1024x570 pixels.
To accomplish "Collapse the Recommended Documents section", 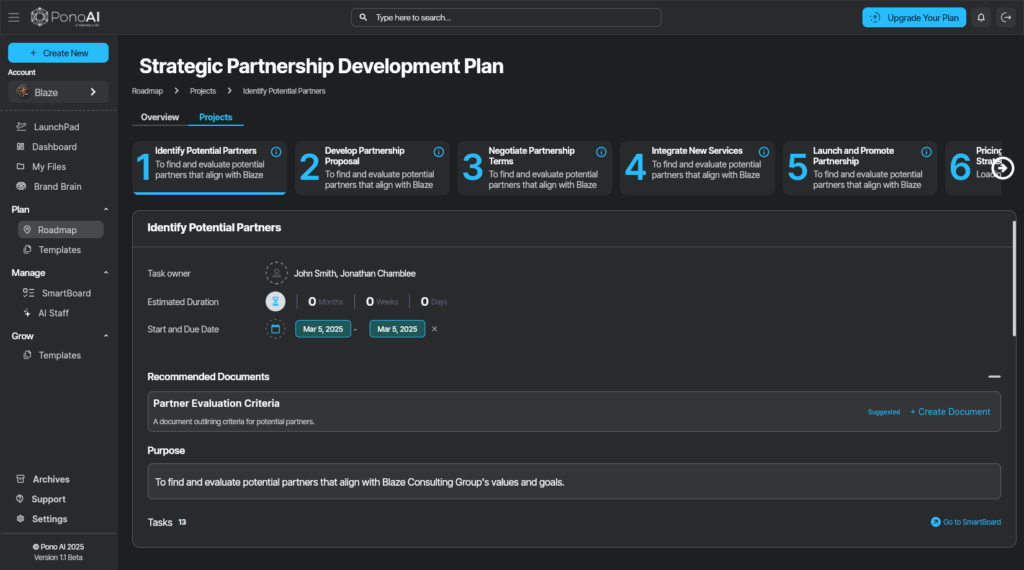I will click(x=994, y=377).
